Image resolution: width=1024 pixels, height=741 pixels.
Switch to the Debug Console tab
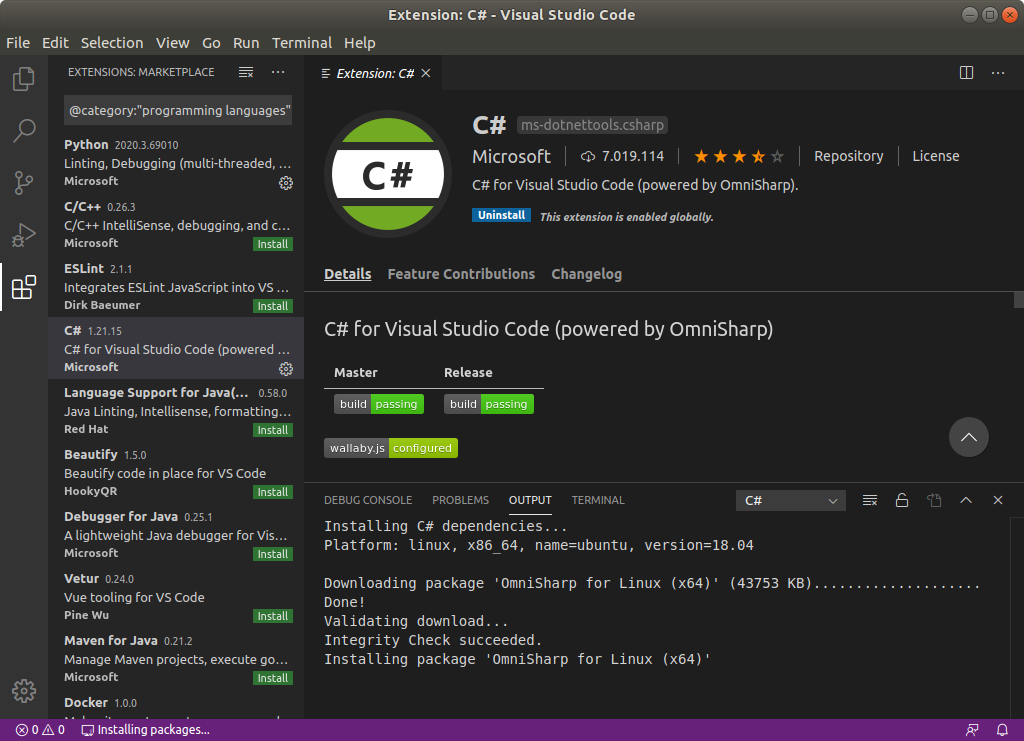[x=368, y=500]
